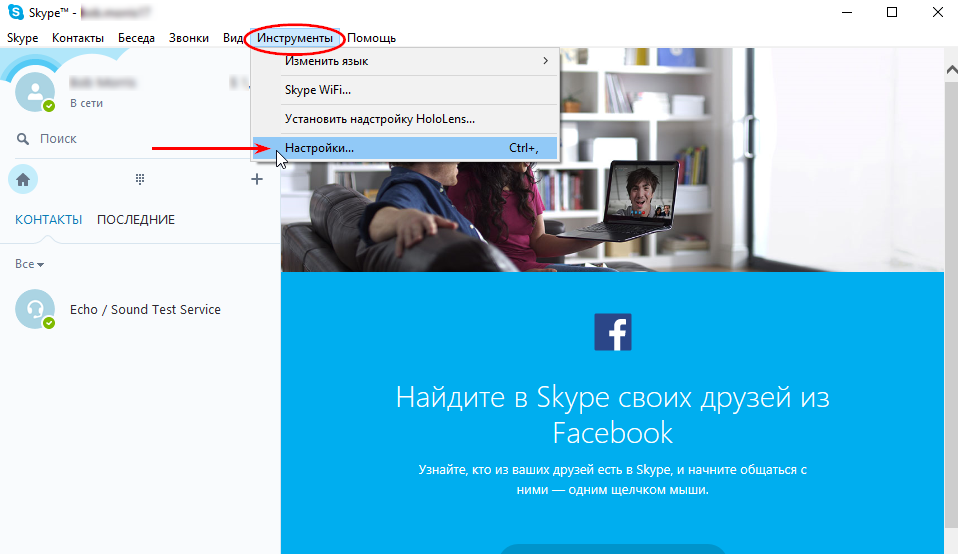Click the search magnifier icon

(23, 139)
